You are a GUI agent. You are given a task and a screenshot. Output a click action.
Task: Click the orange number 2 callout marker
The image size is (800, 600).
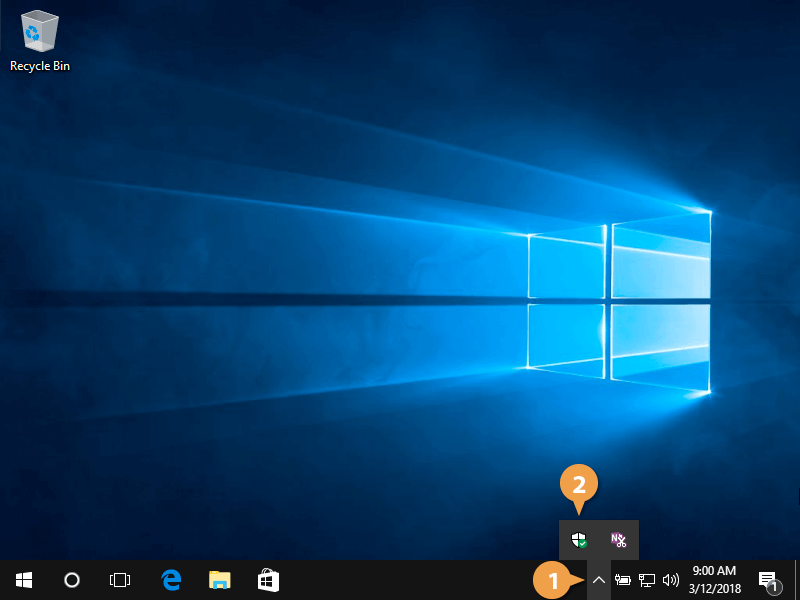[x=578, y=485]
